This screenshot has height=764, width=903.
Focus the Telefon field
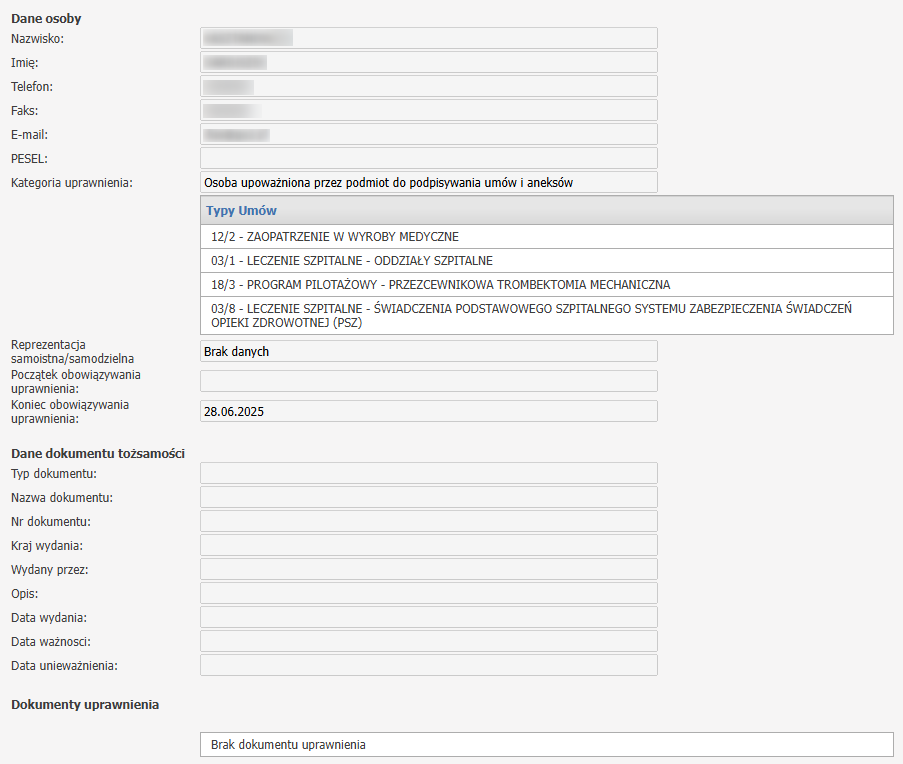(x=429, y=86)
